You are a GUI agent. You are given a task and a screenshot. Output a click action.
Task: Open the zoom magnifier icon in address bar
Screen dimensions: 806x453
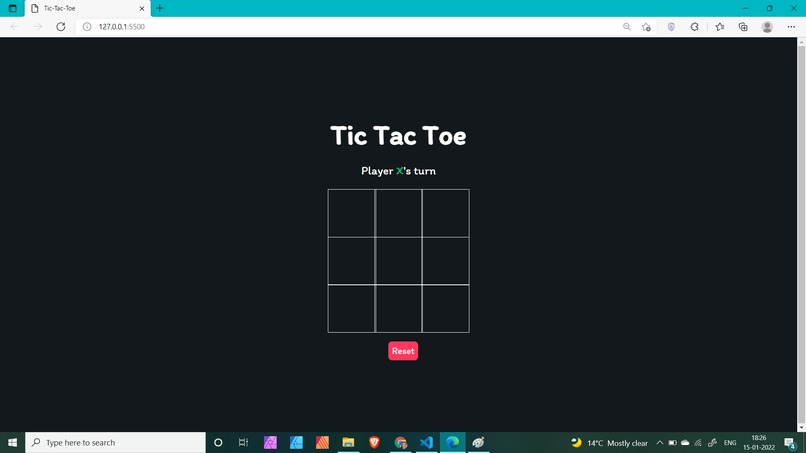[627, 27]
